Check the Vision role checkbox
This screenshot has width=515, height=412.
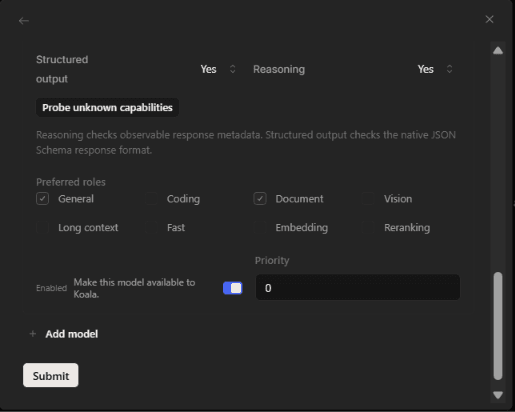tap(368, 199)
